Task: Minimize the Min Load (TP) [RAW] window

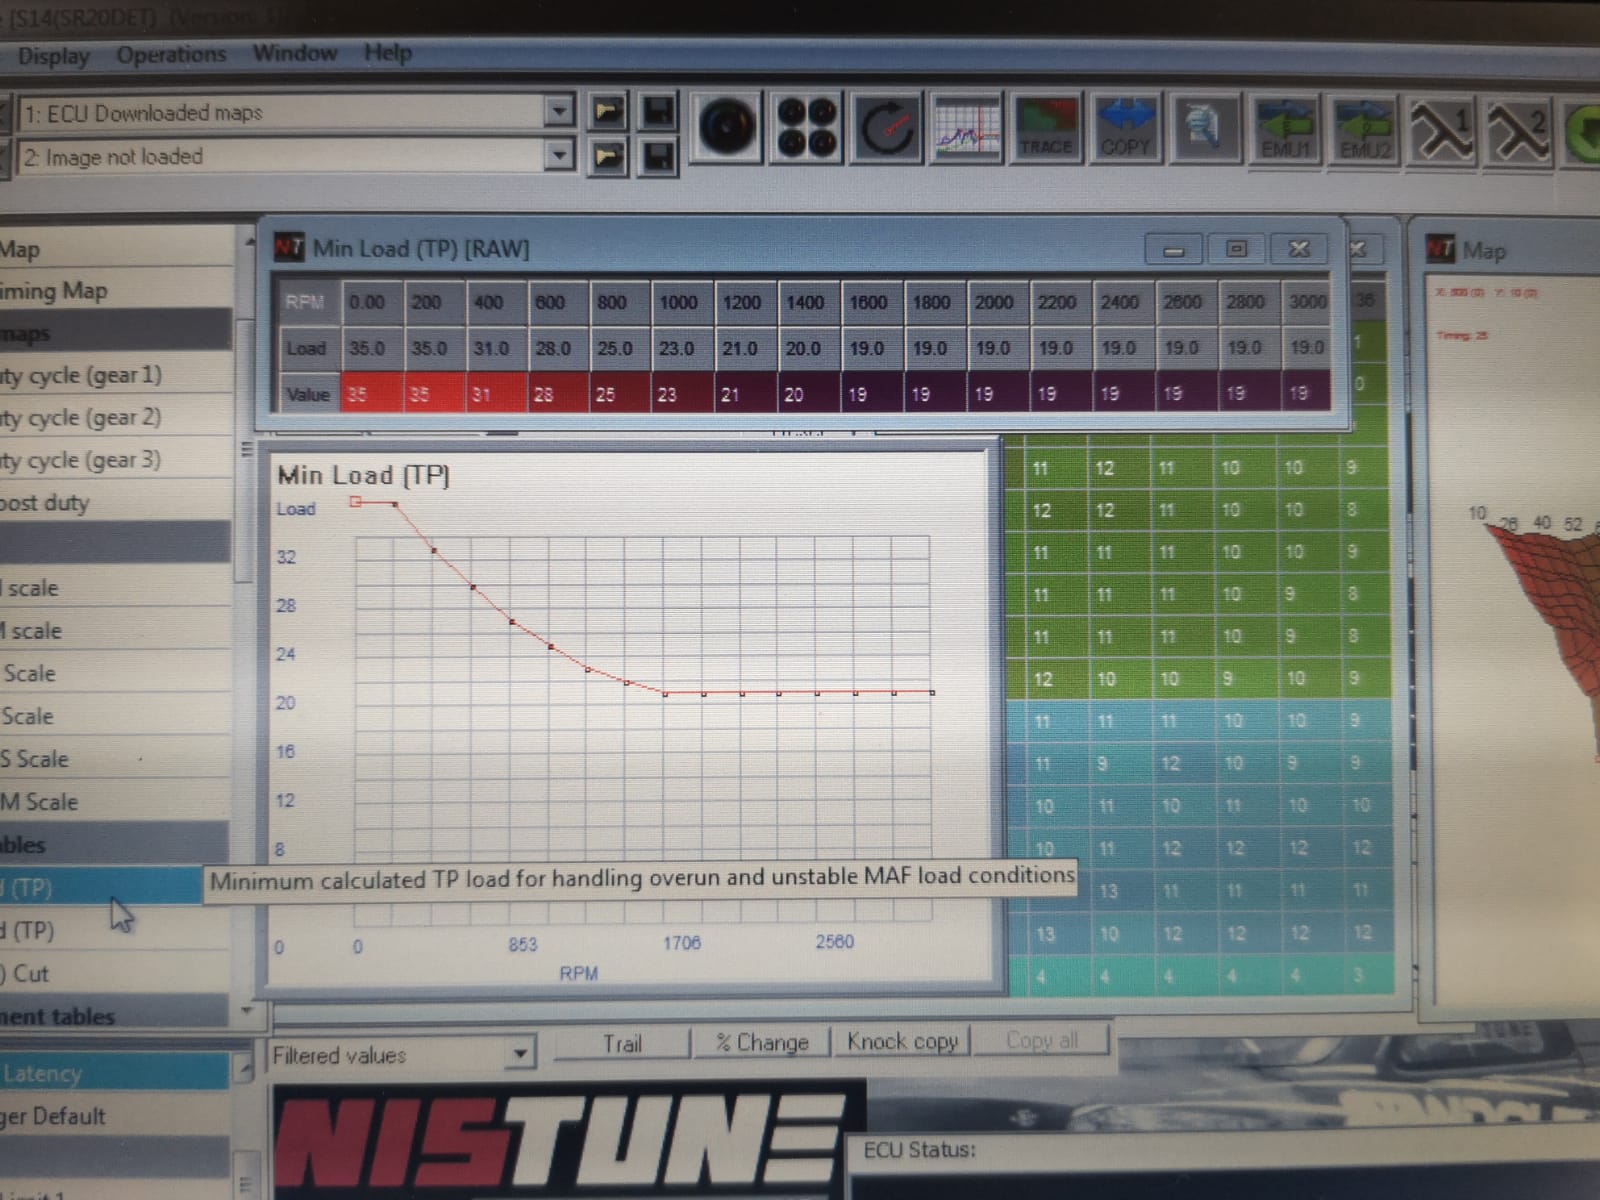Action: point(1174,249)
